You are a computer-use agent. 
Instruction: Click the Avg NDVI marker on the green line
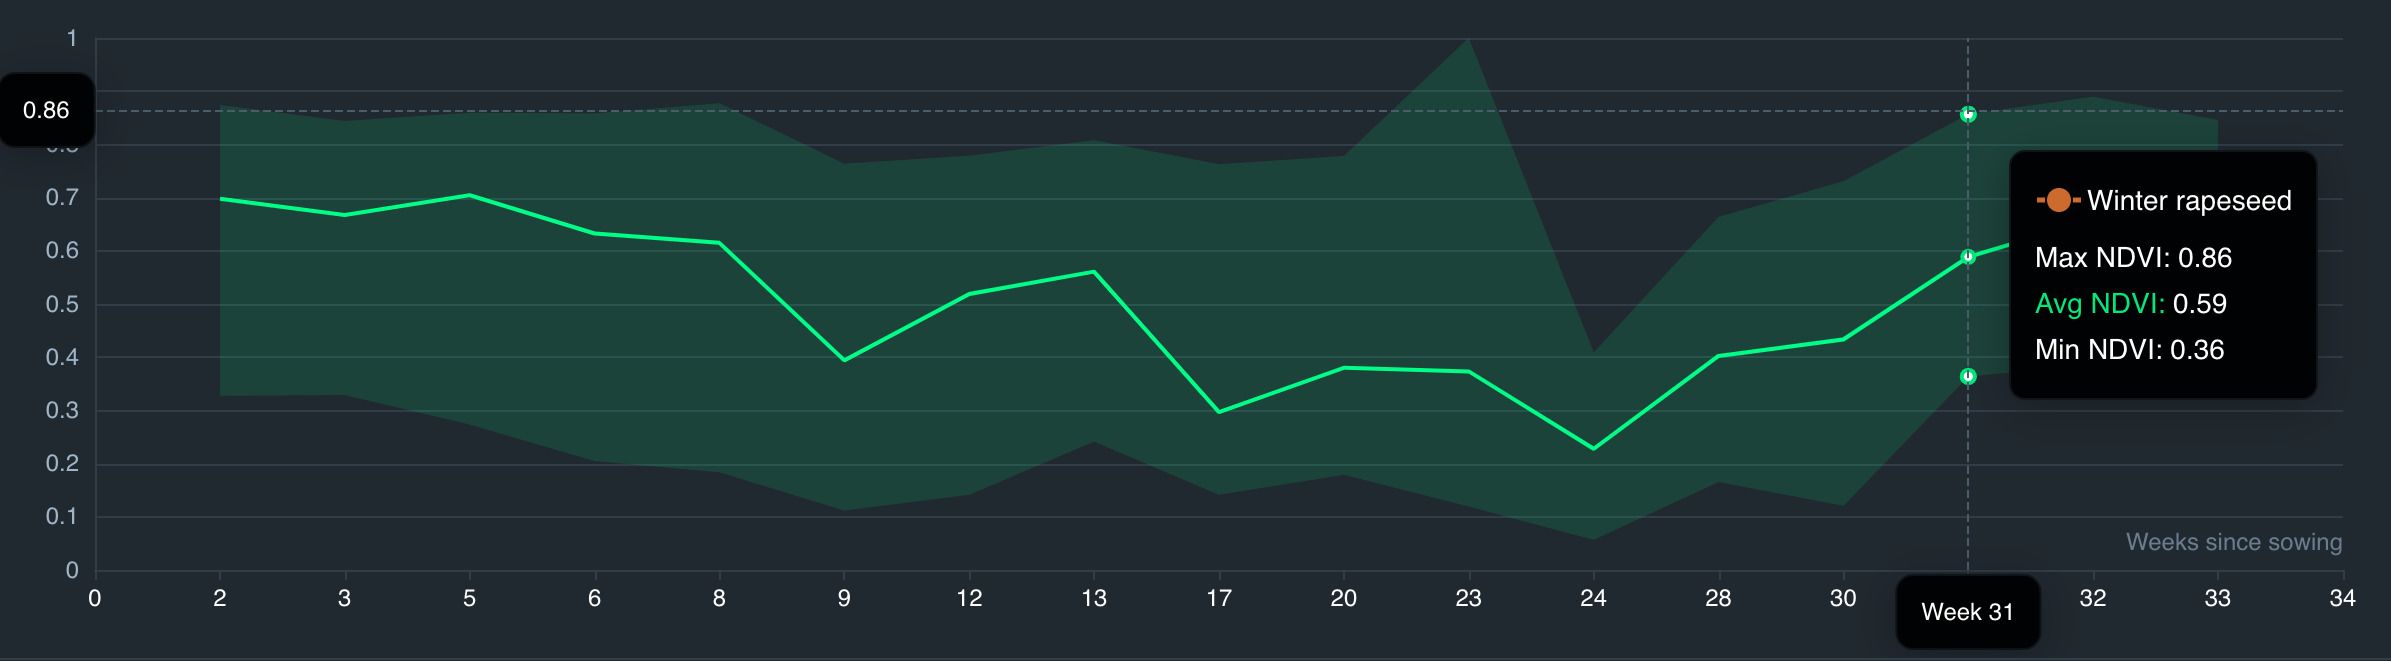1968,257
